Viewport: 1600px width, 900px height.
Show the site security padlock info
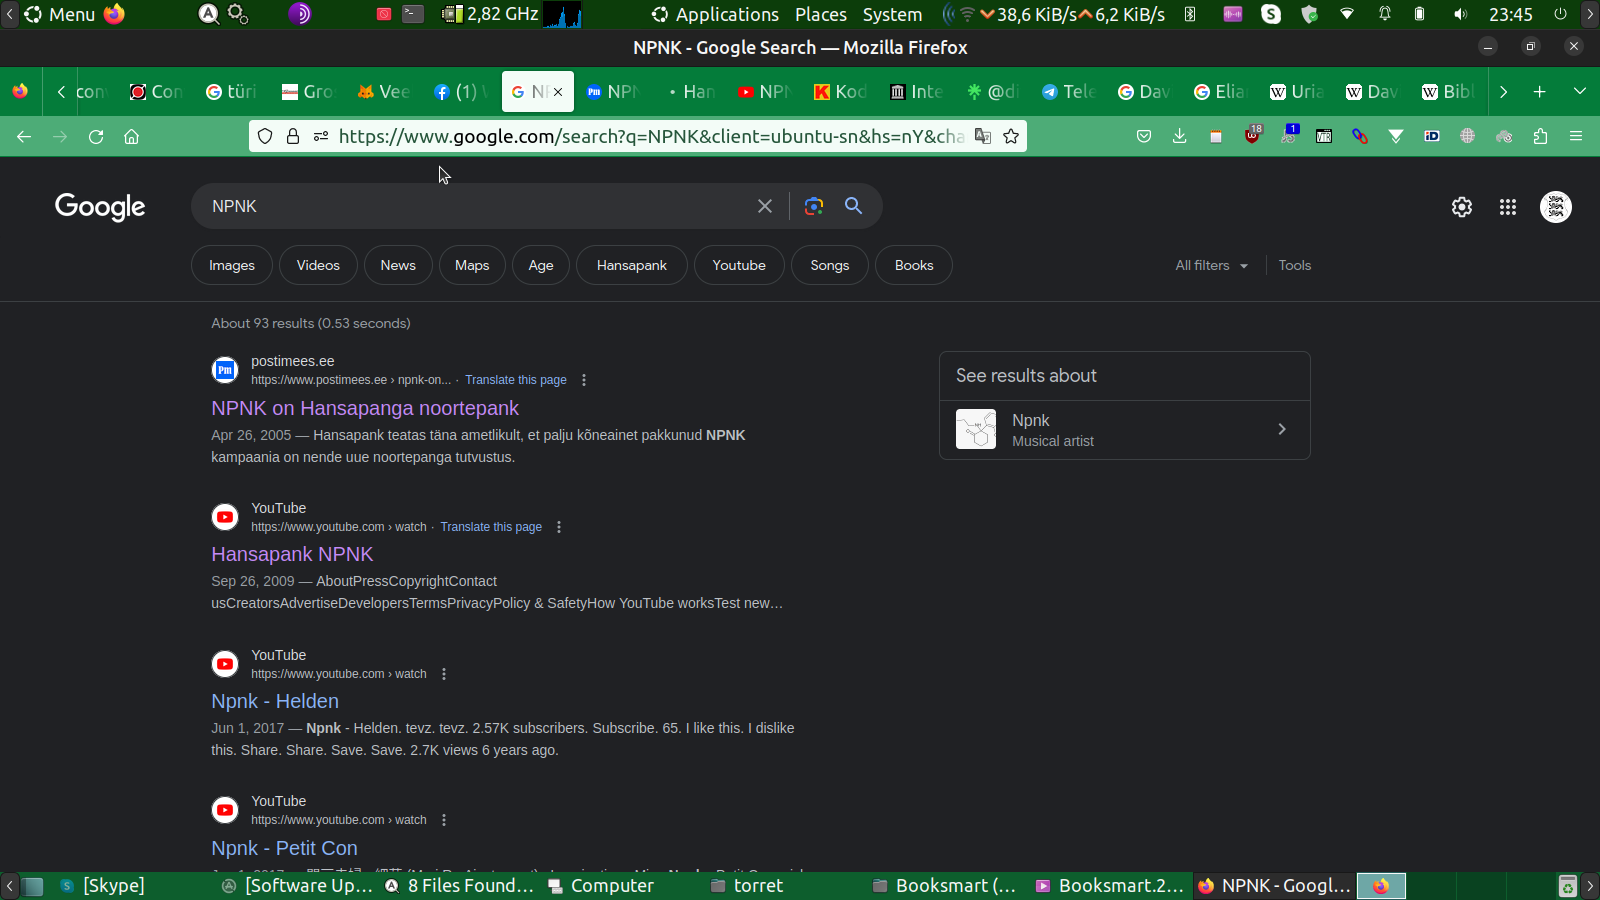tap(293, 137)
